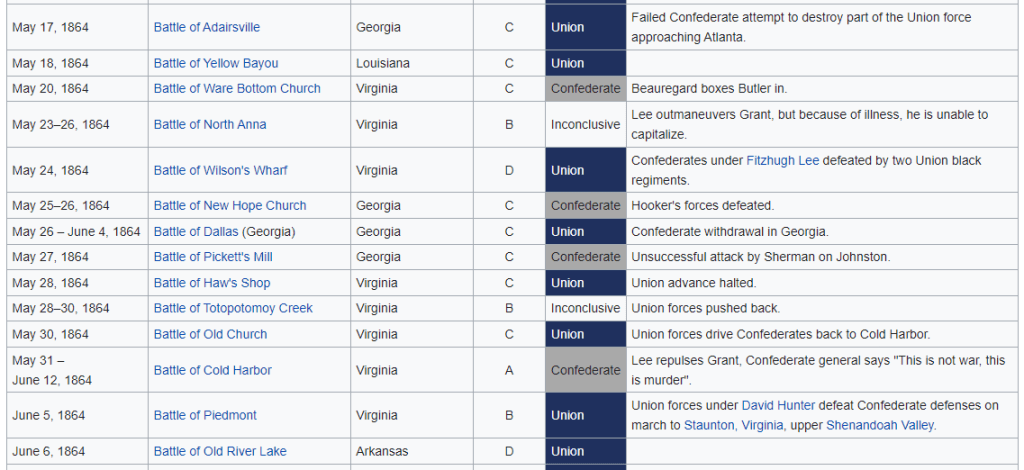1024x470 pixels.
Task: Click the Battle of Piedmont link
Action: coord(205,415)
